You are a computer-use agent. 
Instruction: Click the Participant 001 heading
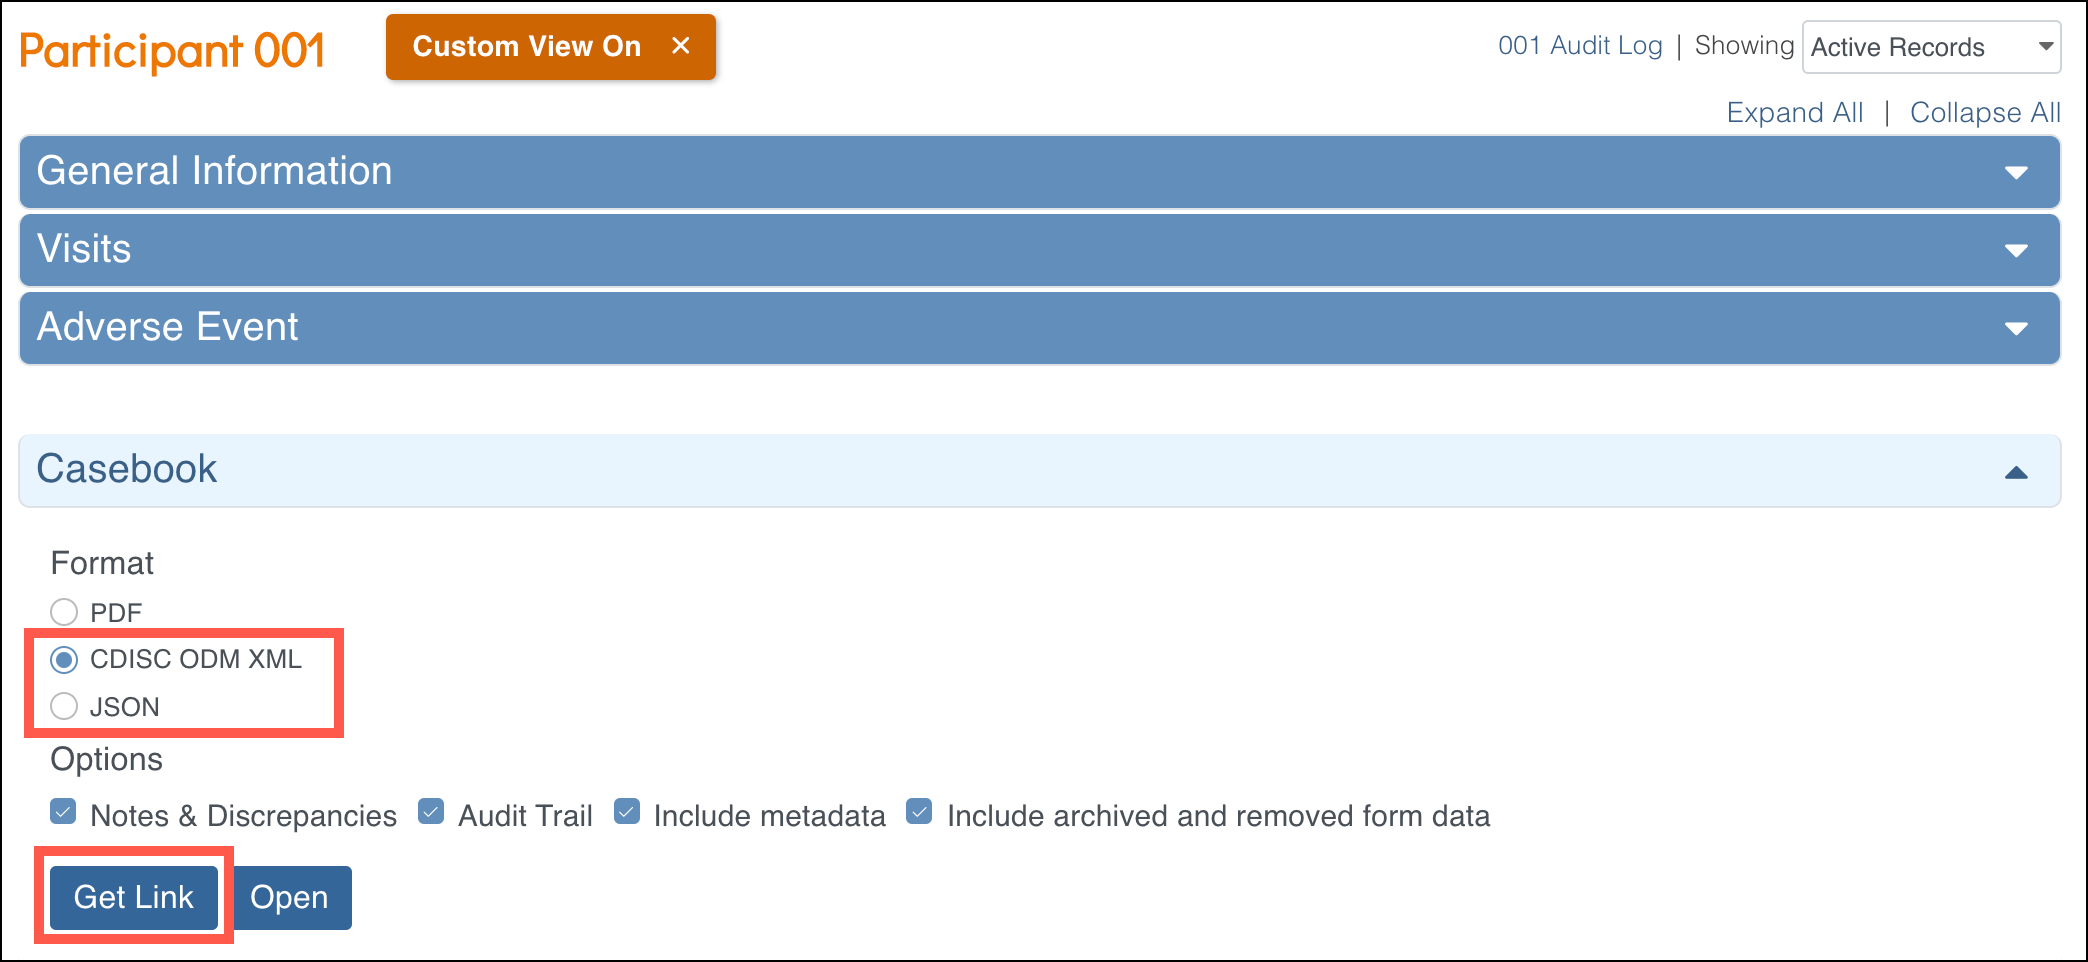pyautogui.click(x=171, y=49)
